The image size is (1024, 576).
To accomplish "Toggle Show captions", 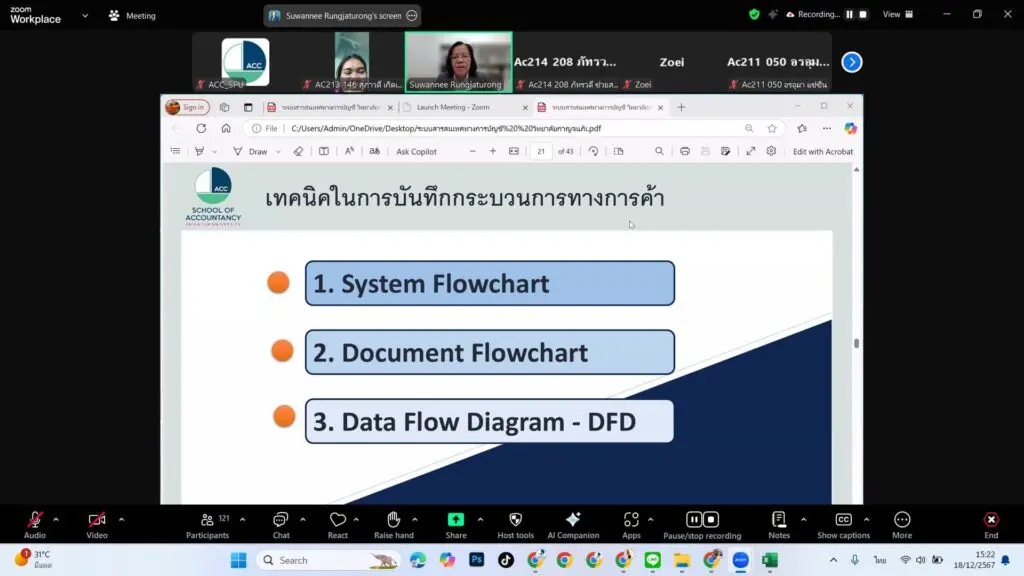I will pyautogui.click(x=843, y=525).
